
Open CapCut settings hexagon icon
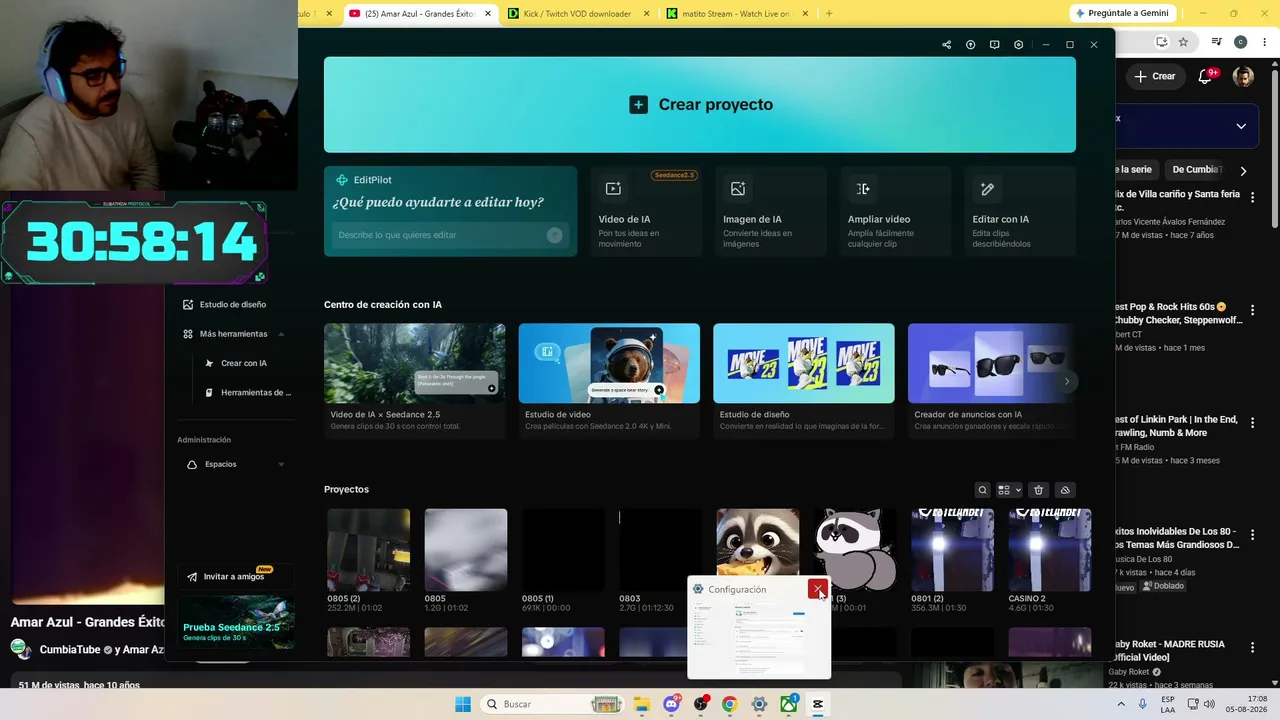(x=1018, y=45)
